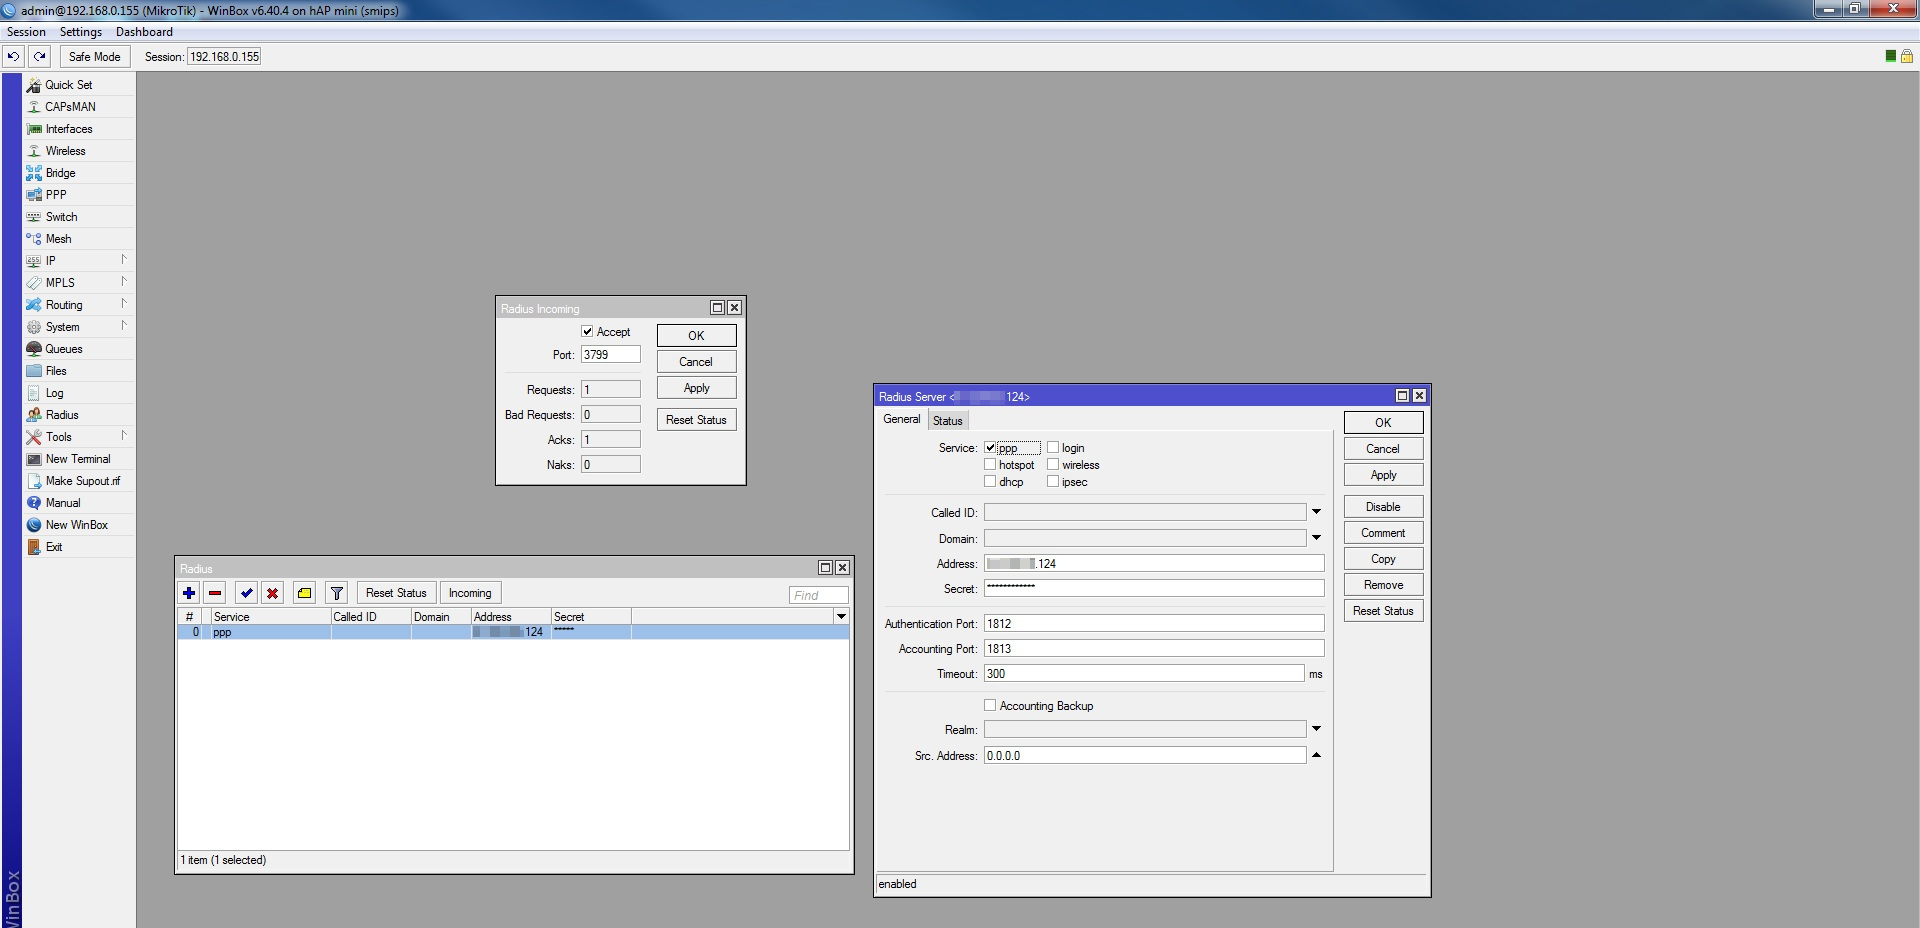Click the funnel filter icon in Radius window
Screen dimensions: 1920x928
click(337, 593)
